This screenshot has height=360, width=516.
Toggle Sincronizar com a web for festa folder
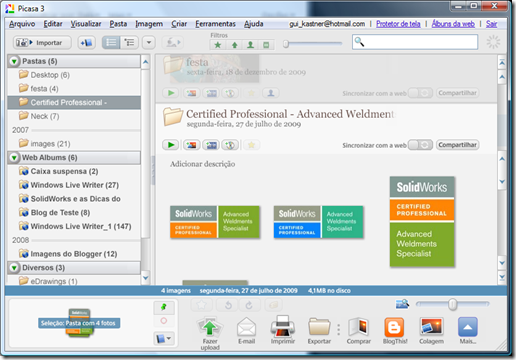point(420,93)
